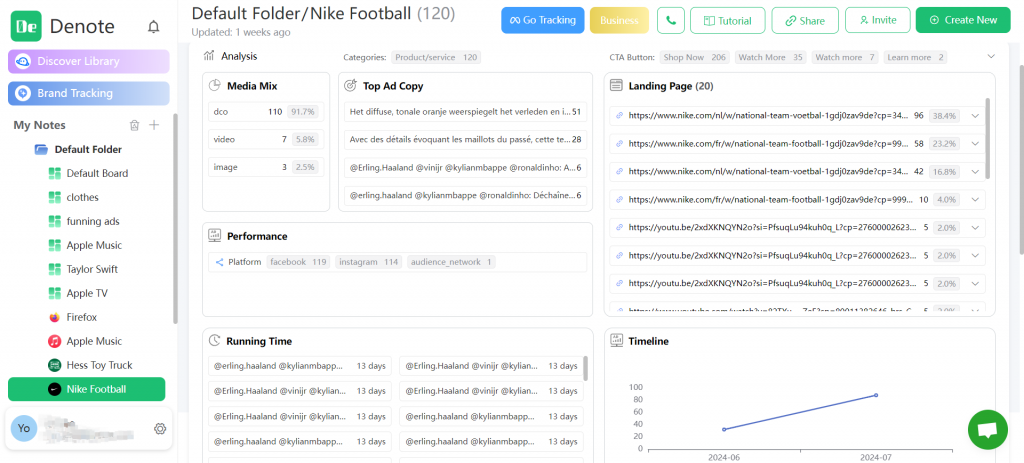The height and width of the screenshot is (463, 1024).
Task: Click the Top Ad Copy target icon
Action: pyautogui.click(x=350, y=86)
